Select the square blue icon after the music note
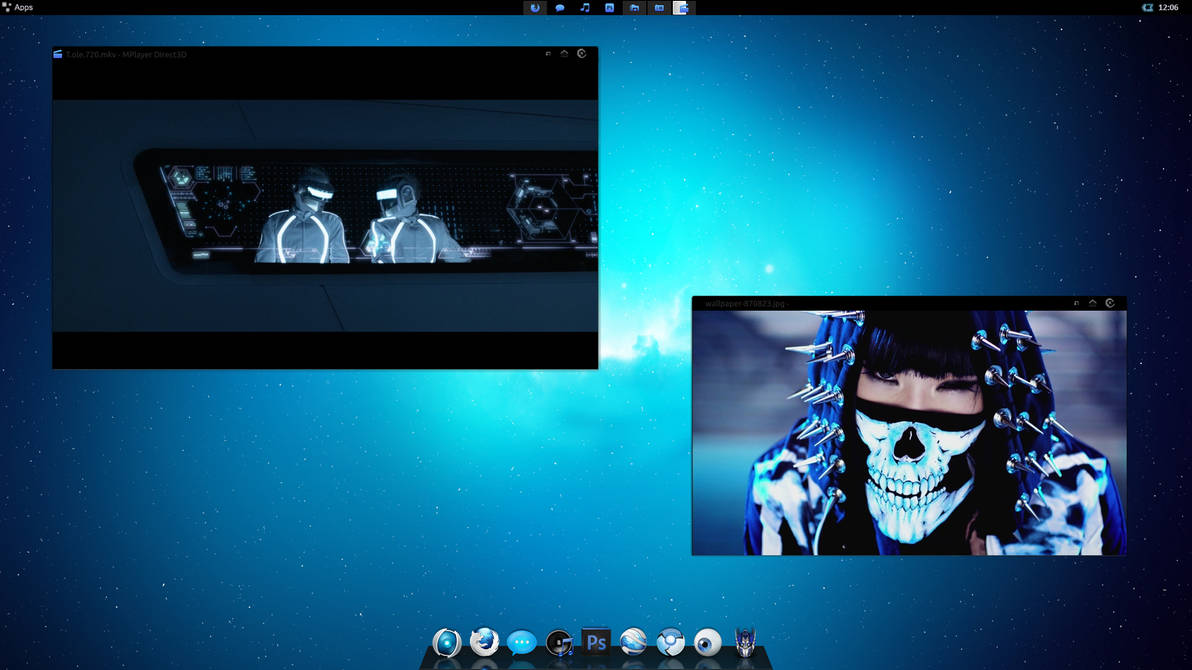 [609, 8]
